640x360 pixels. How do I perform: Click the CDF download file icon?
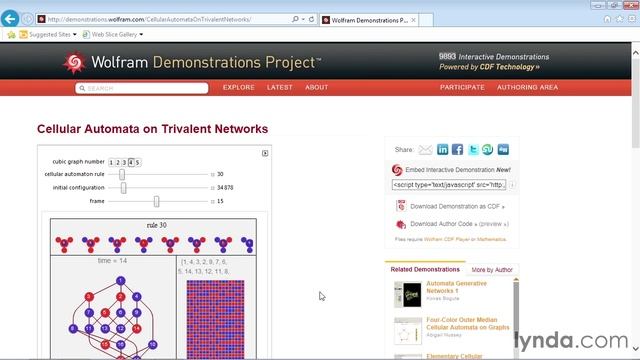click(401, 206)
